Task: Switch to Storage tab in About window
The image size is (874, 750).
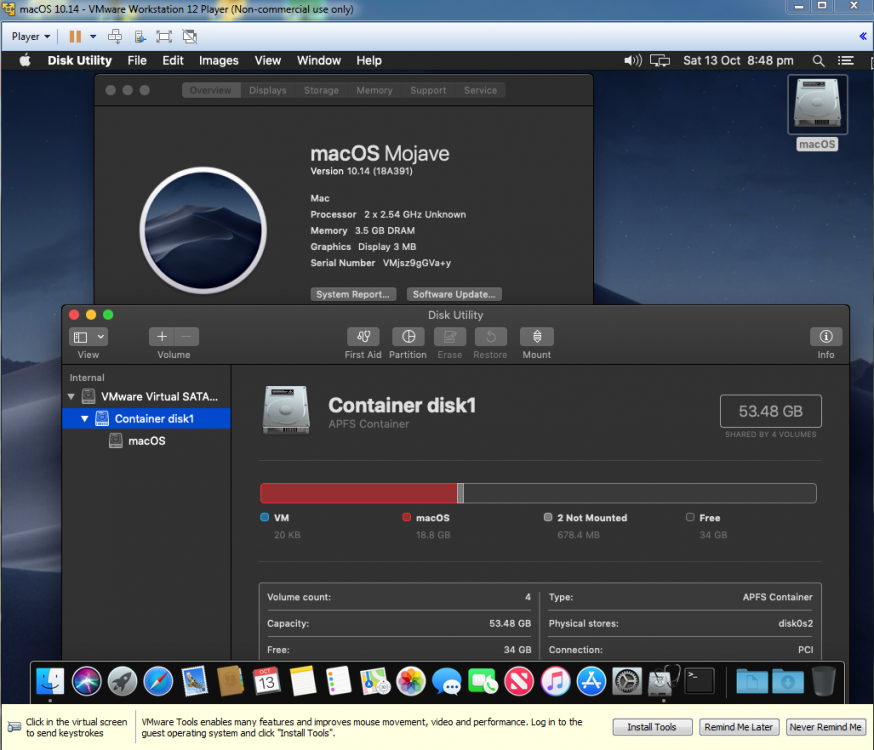Action: pos(321,90)
